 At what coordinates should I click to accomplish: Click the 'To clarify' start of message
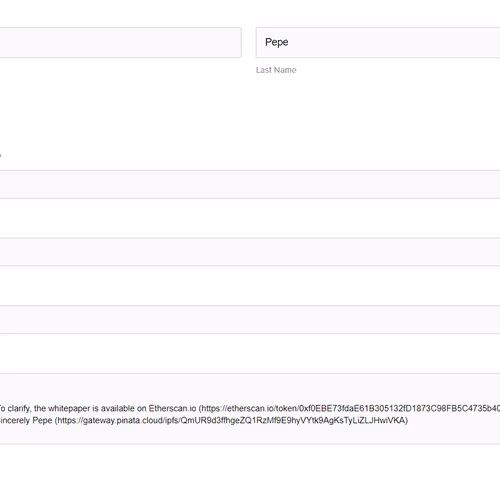[x=15, y=409]
